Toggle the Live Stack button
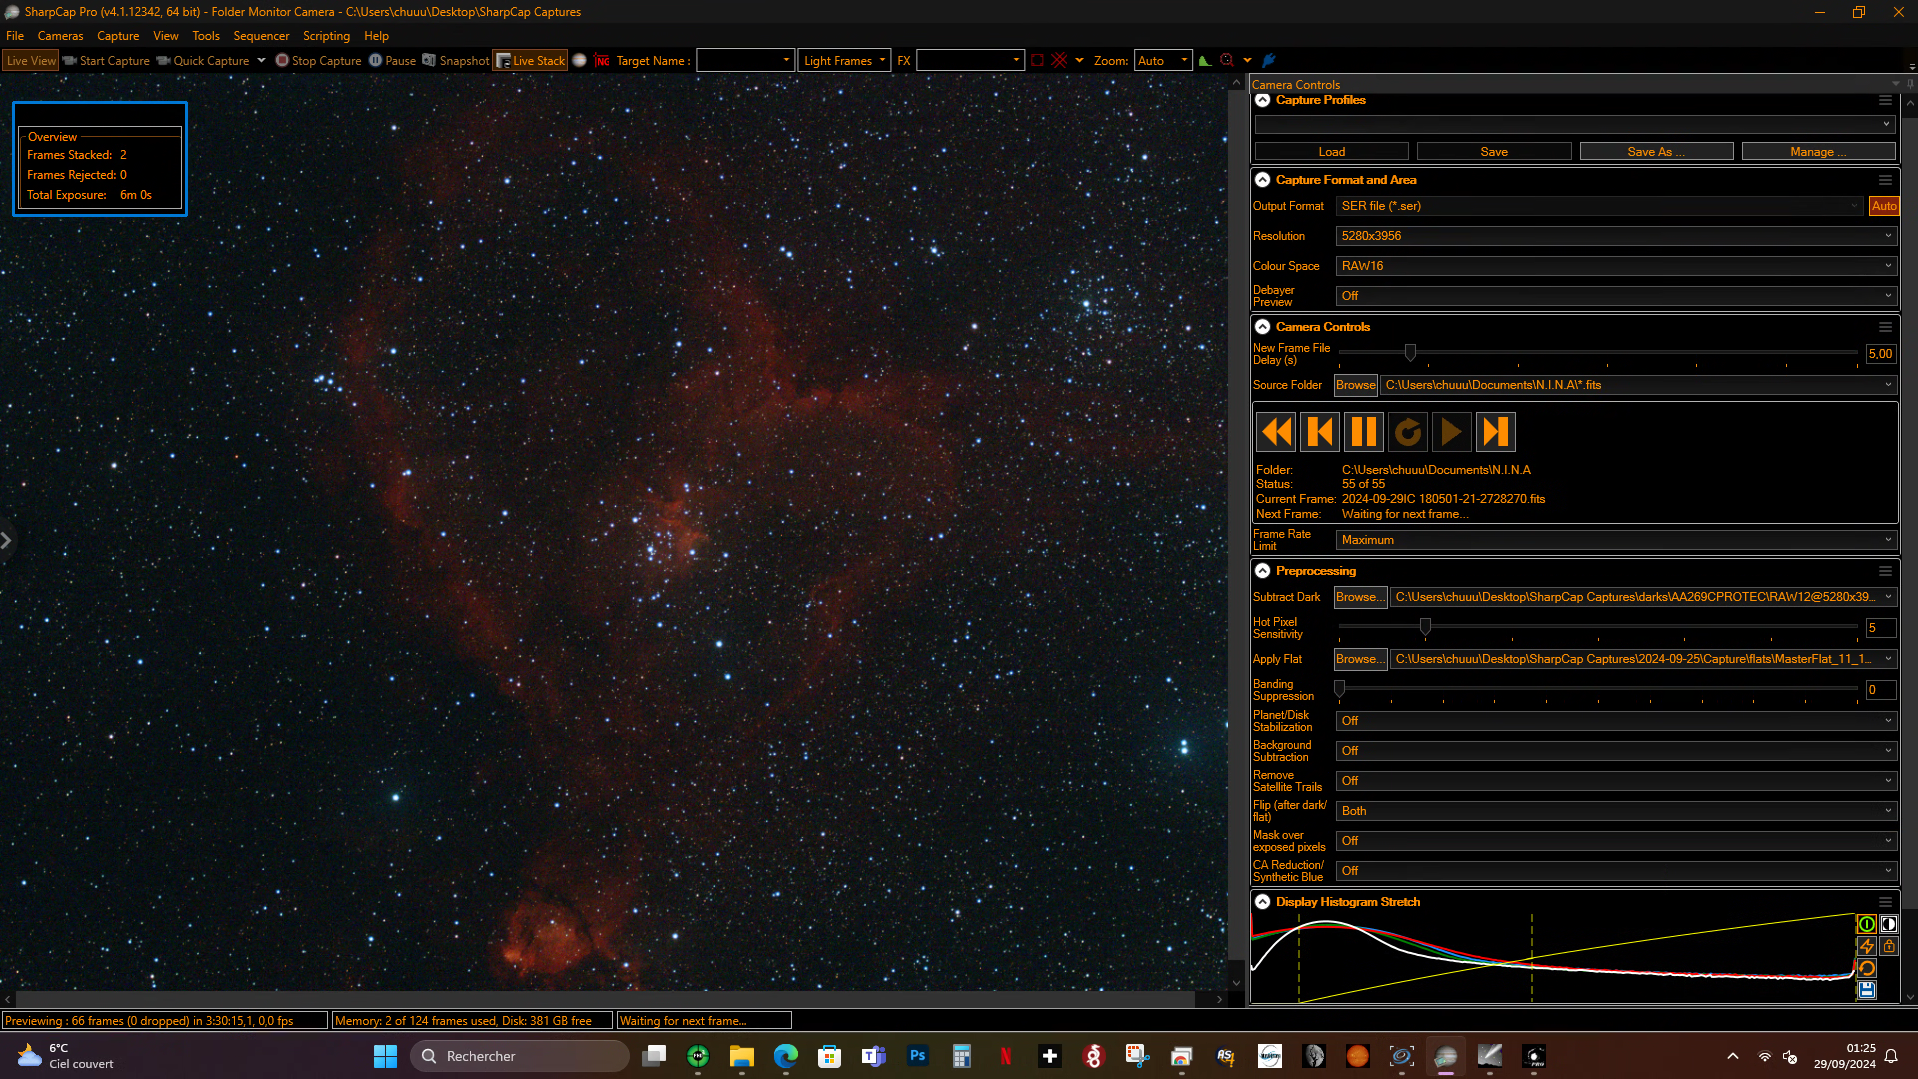The width and height of the screenshot is (1918, 1079). point(531,61)
